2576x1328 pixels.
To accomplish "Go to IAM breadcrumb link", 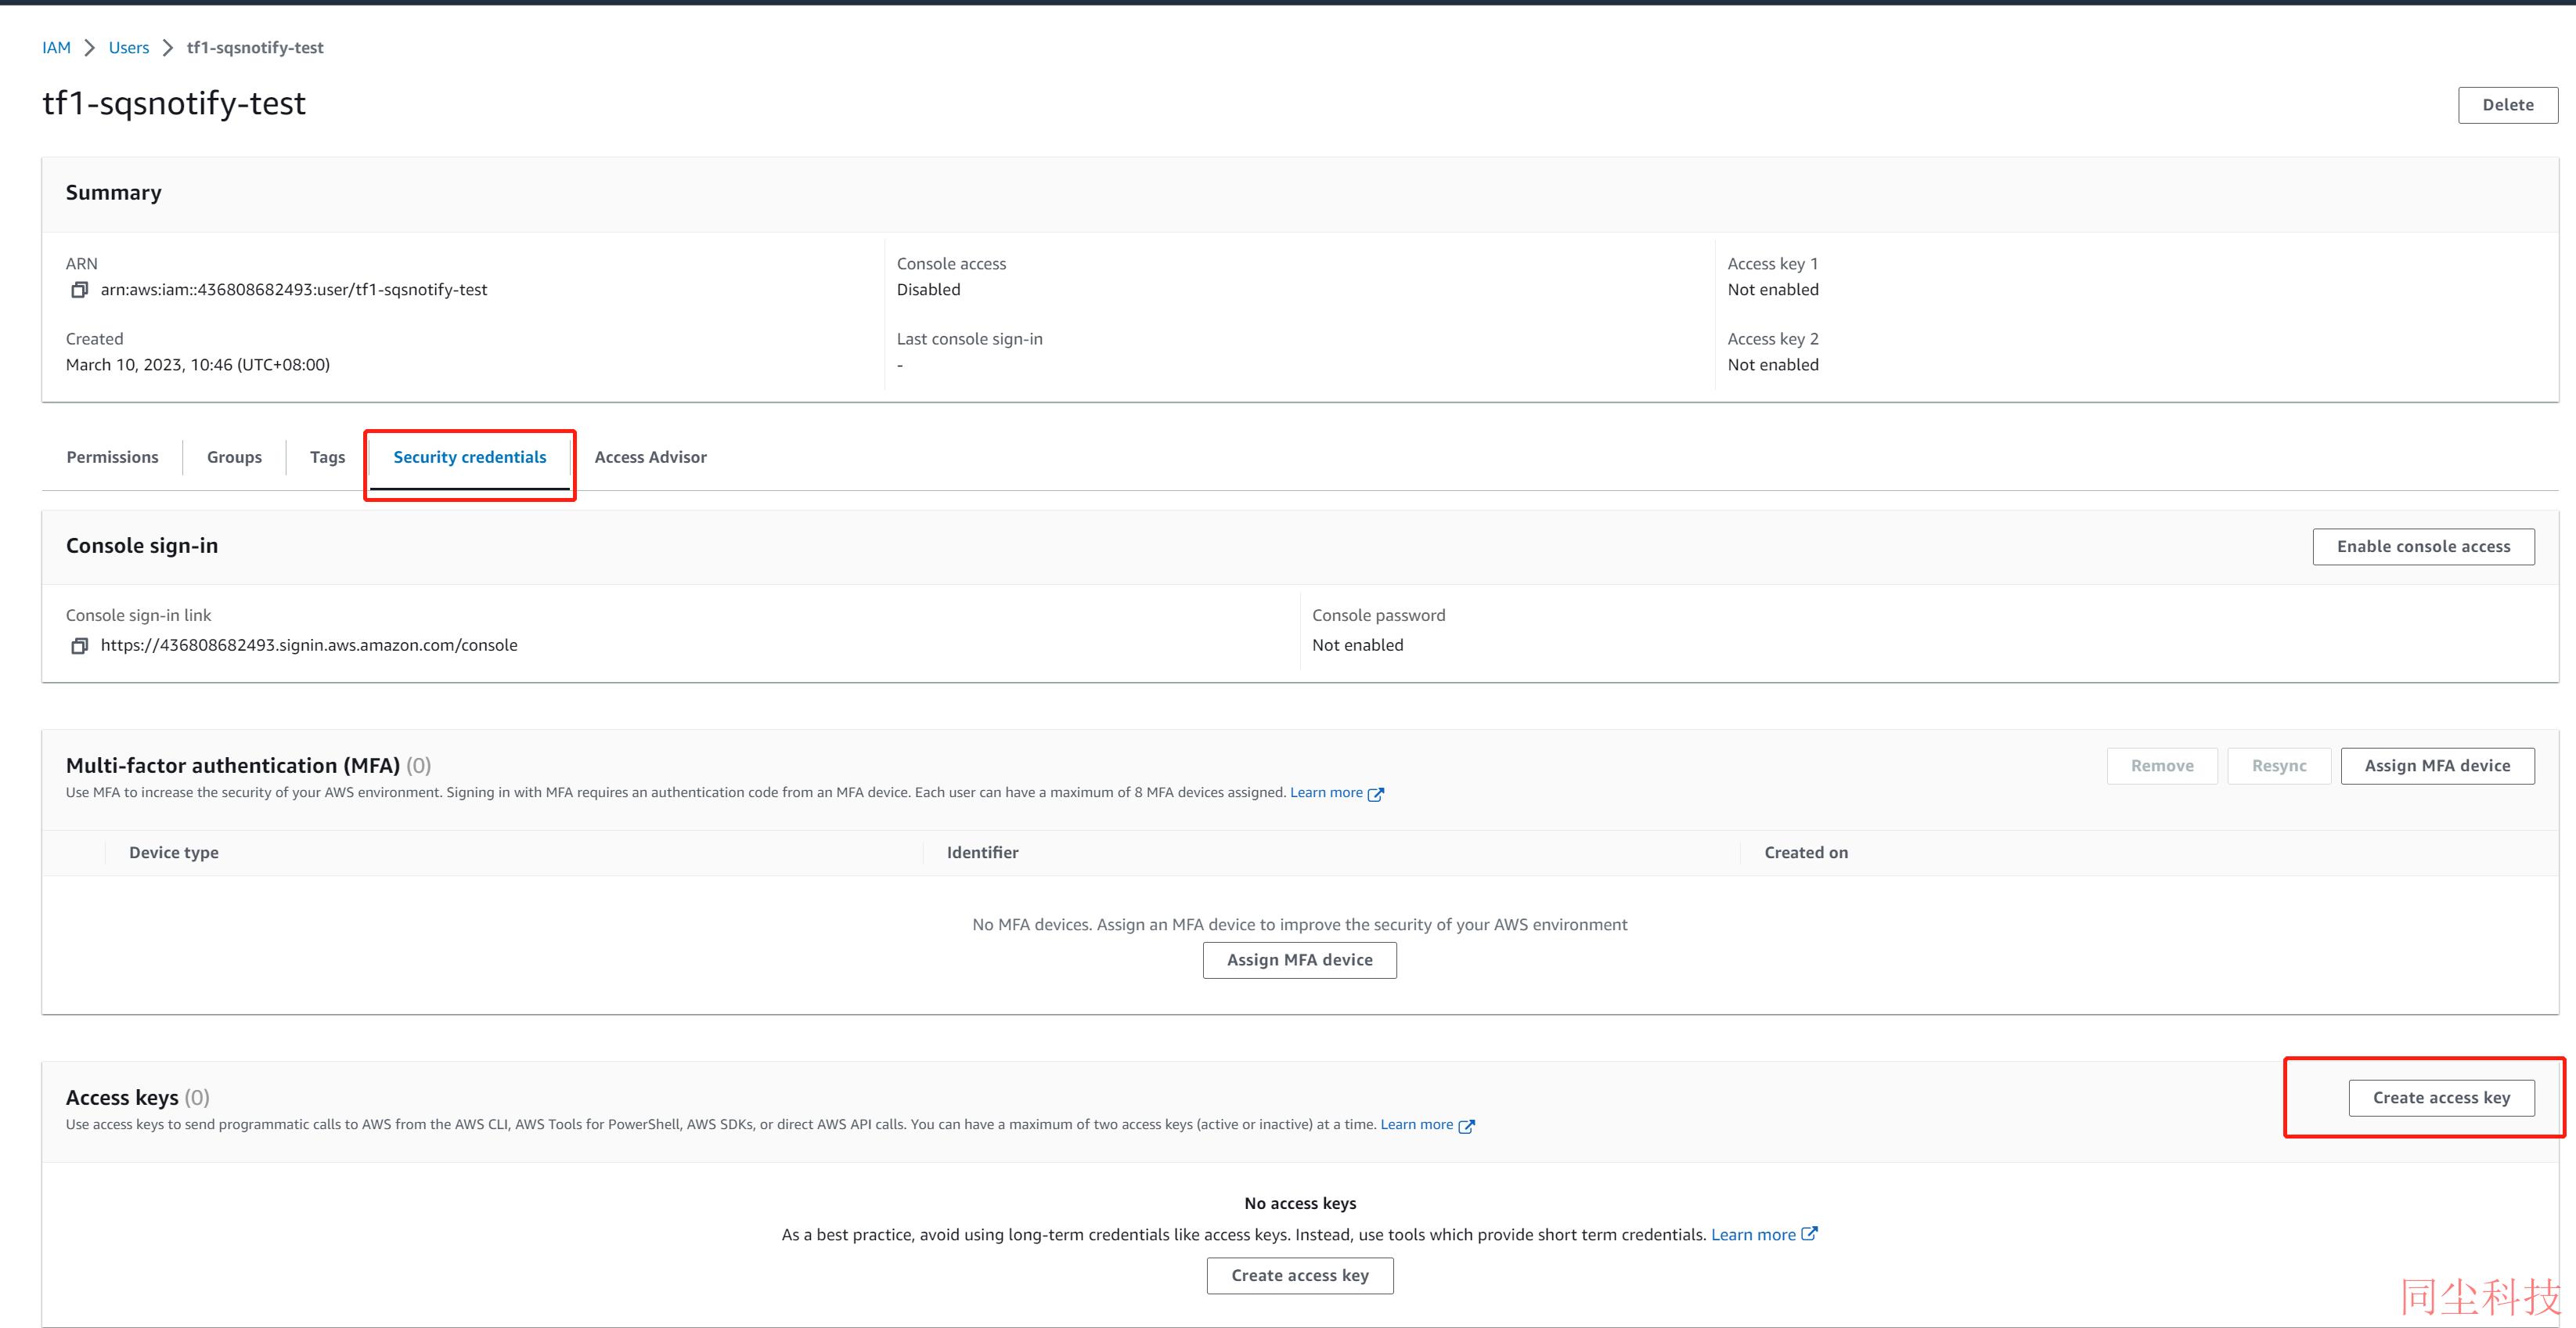I will click(x=56, y=48).
